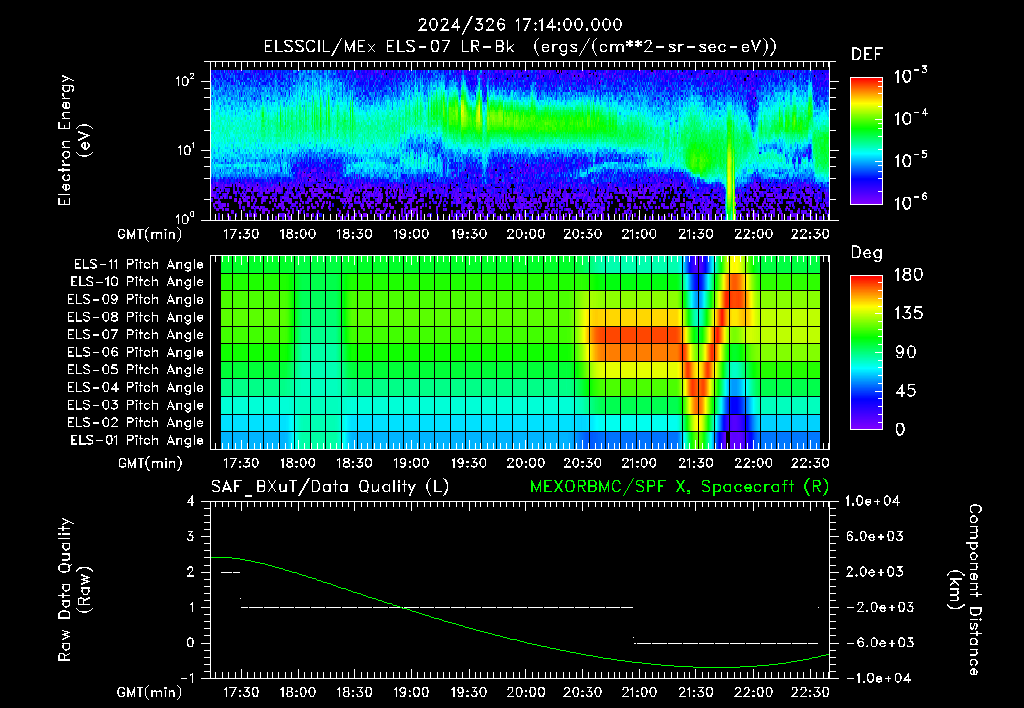Click the 21:00 tick label under spectrogram

pos(639,234)
